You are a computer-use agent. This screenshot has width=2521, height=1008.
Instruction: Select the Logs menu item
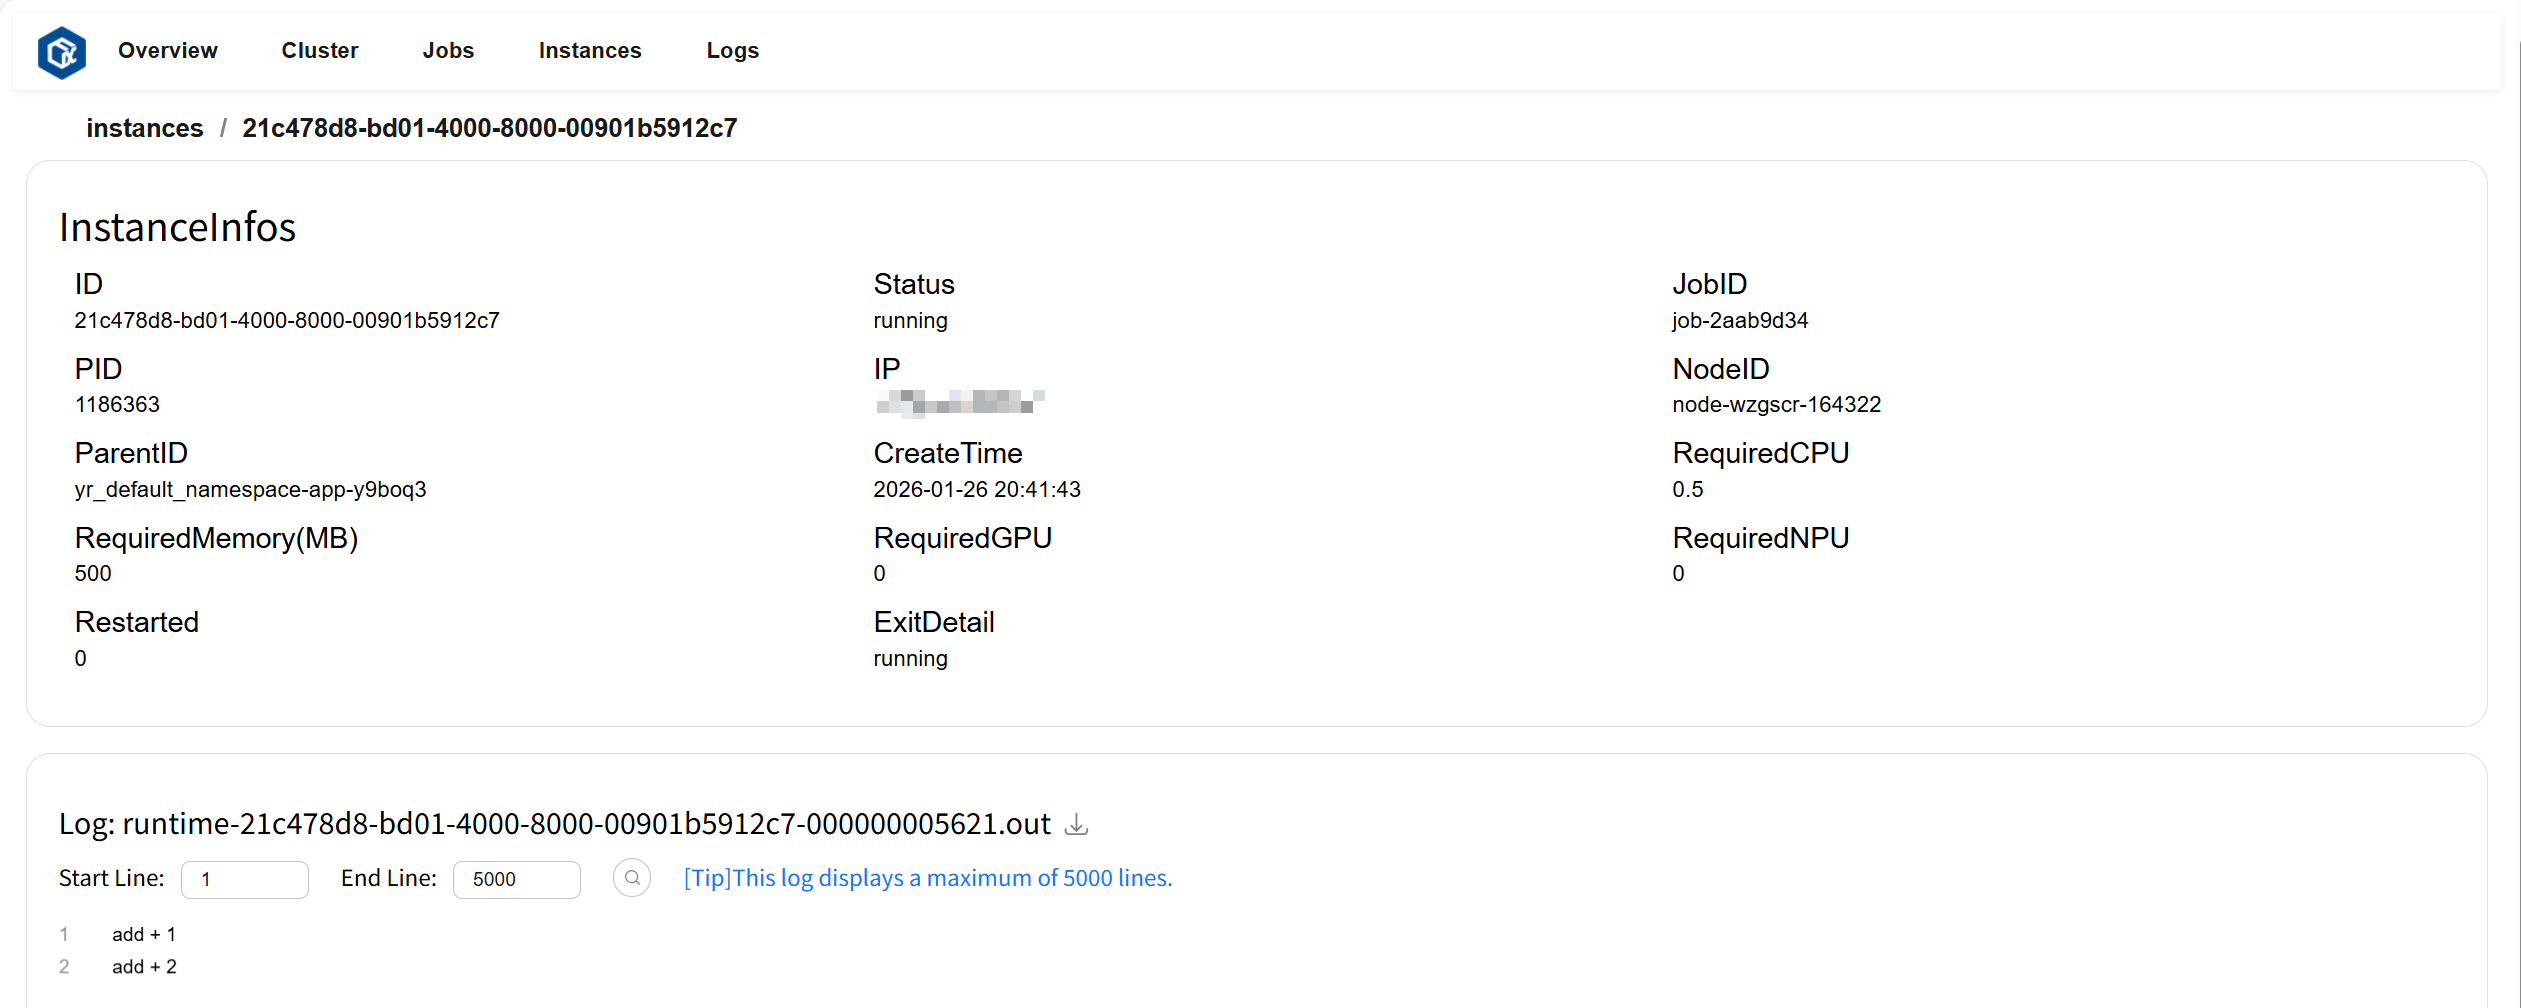click(x=732, y=51)
